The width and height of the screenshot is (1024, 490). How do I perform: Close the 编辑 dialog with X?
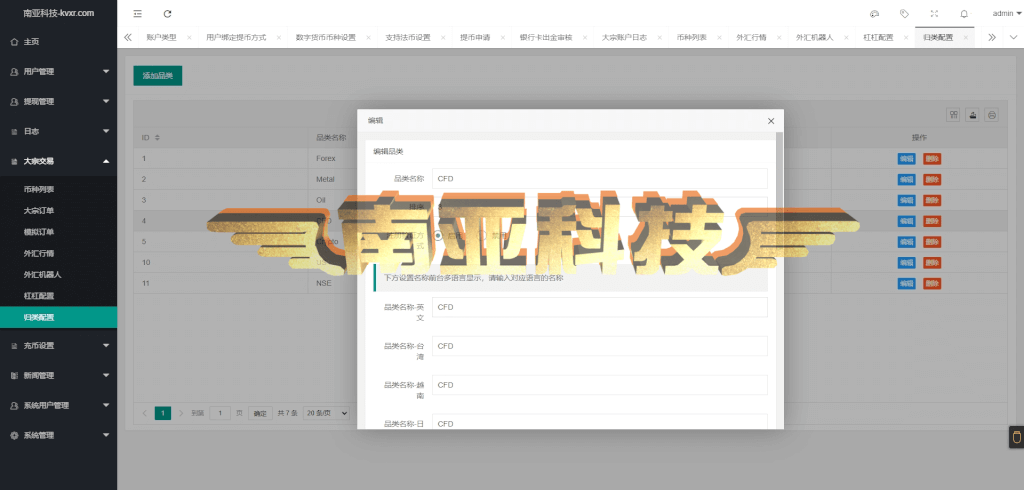click(x=771, y=121)
